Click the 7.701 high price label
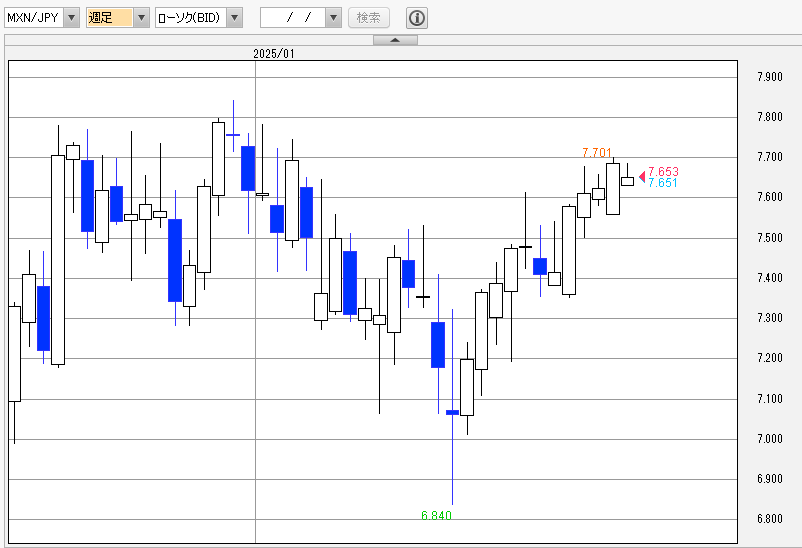 pos(597,152)
